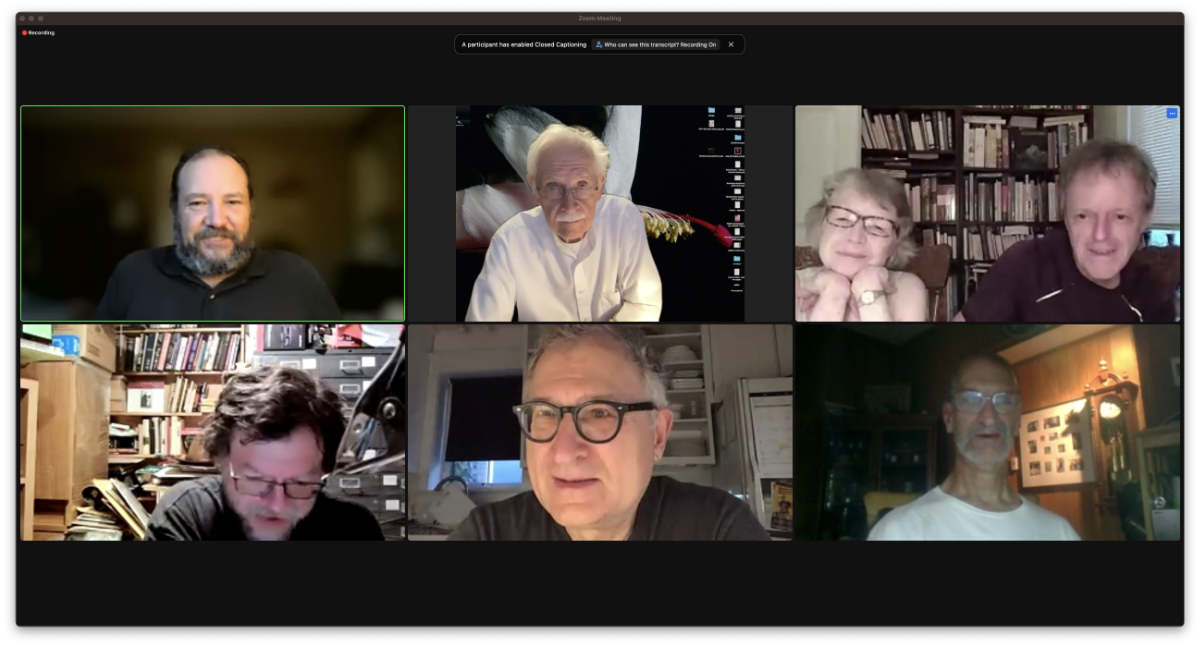The width and height of the screenshot is (1200, 646).
Task: Click 'A participant has enabled Closed Captioning' text
Action: pyautogui.click(x=524, y=45)
